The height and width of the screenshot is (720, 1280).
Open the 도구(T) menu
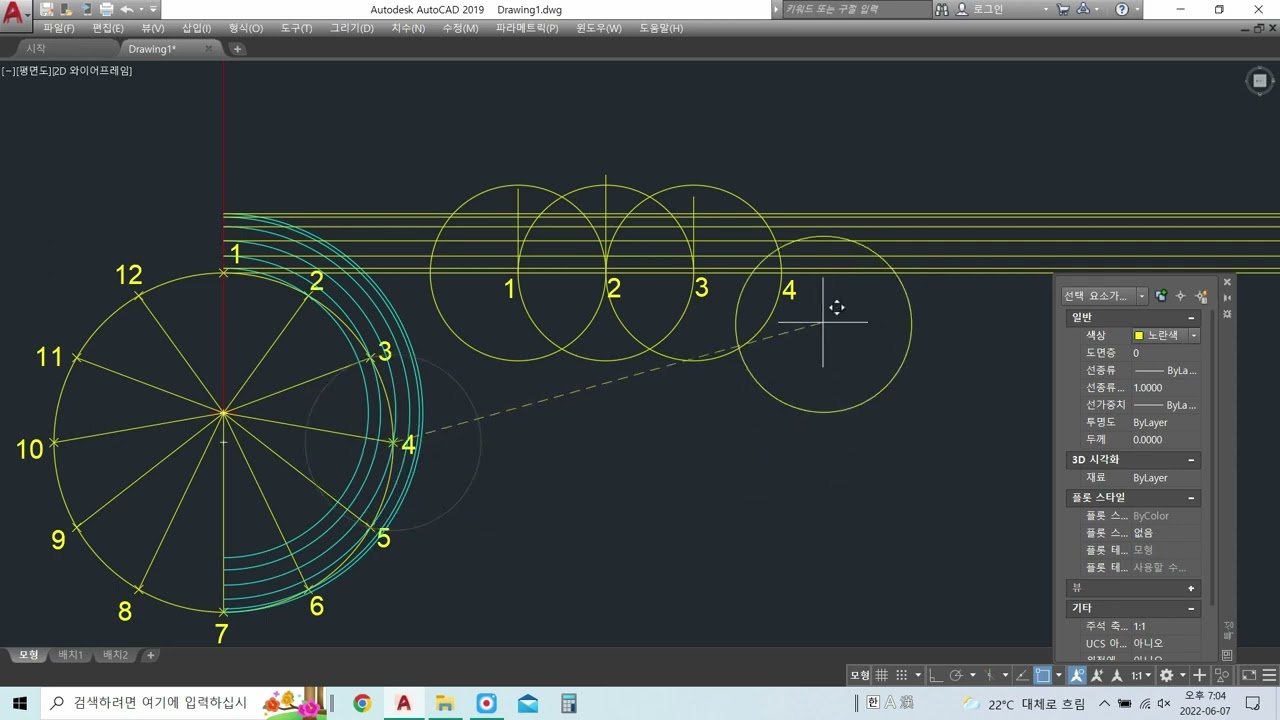(x=296, y=28)
